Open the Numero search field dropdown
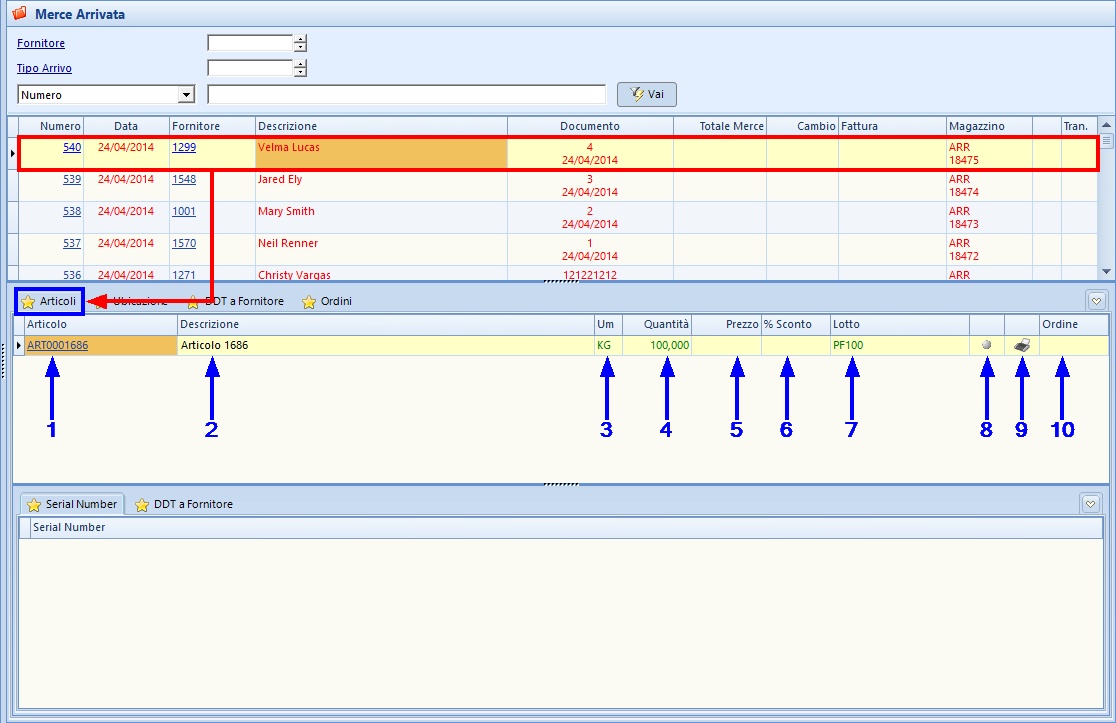The height and width of the screenshot is (723, 1116). tap(185, 95)
